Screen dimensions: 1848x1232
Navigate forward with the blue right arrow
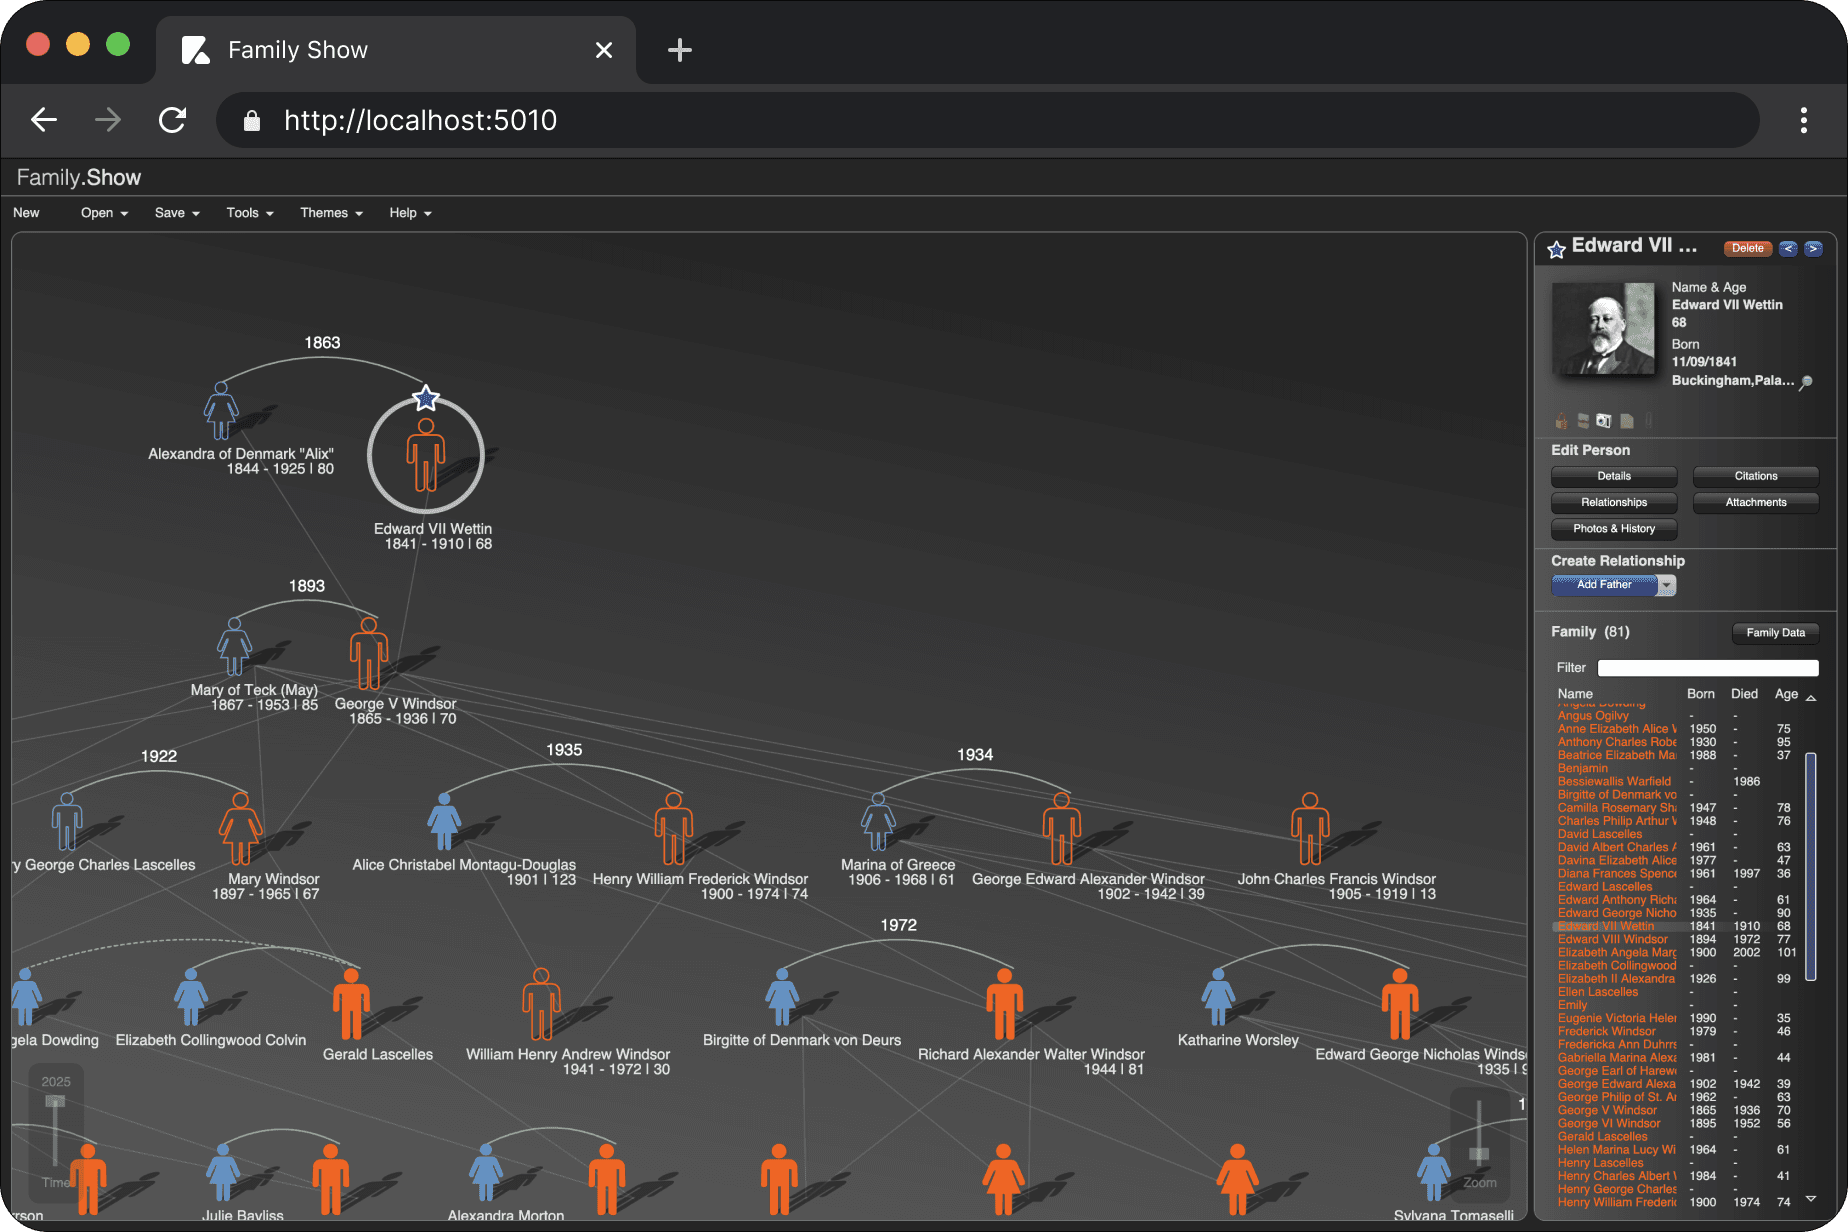(1815, 248)
